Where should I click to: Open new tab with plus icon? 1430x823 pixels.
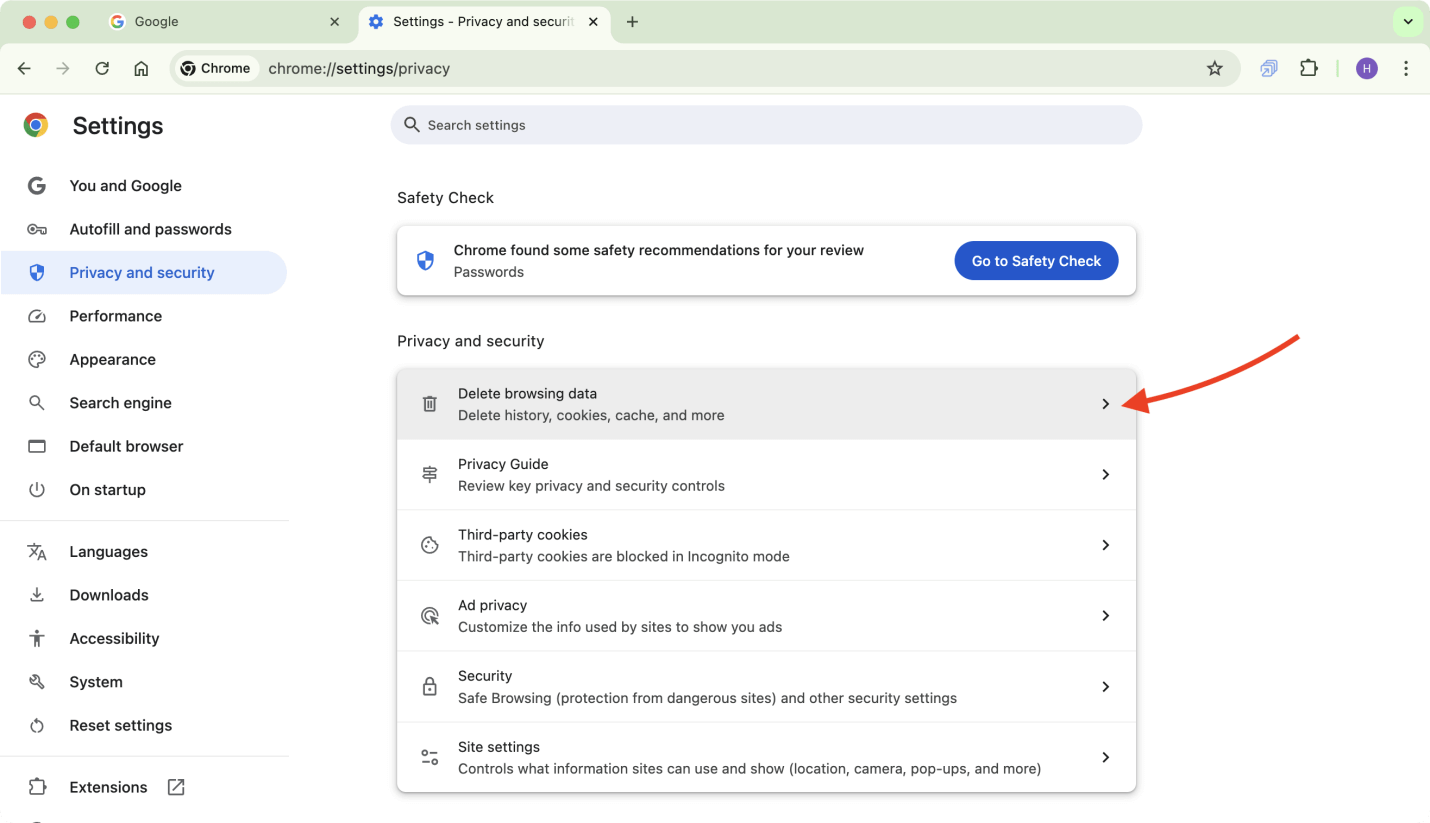[632, 22]
